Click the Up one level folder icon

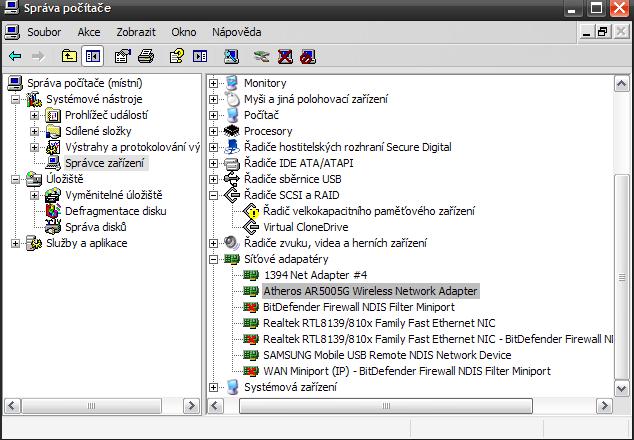pos(69,57)
